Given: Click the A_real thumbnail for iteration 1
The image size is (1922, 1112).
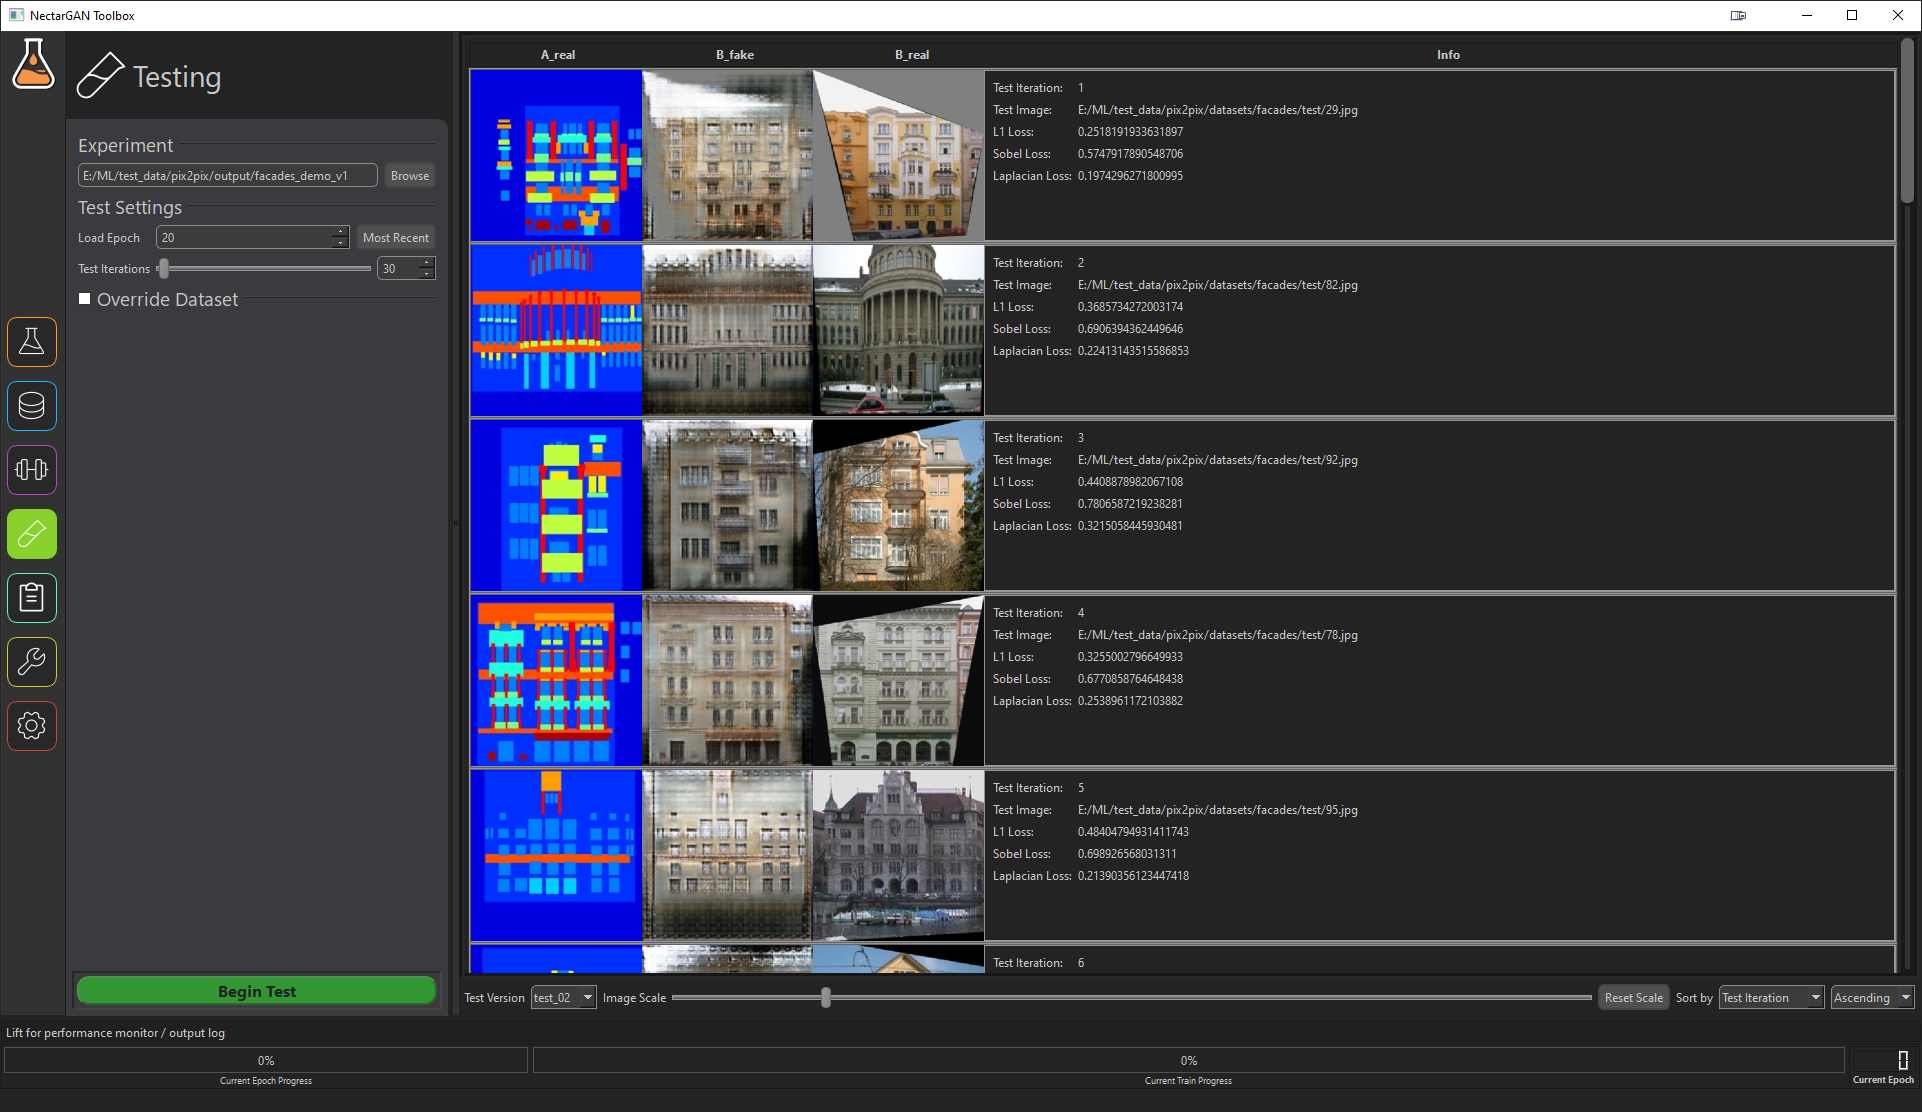Looking at the screenshot, I should [557, 154].
